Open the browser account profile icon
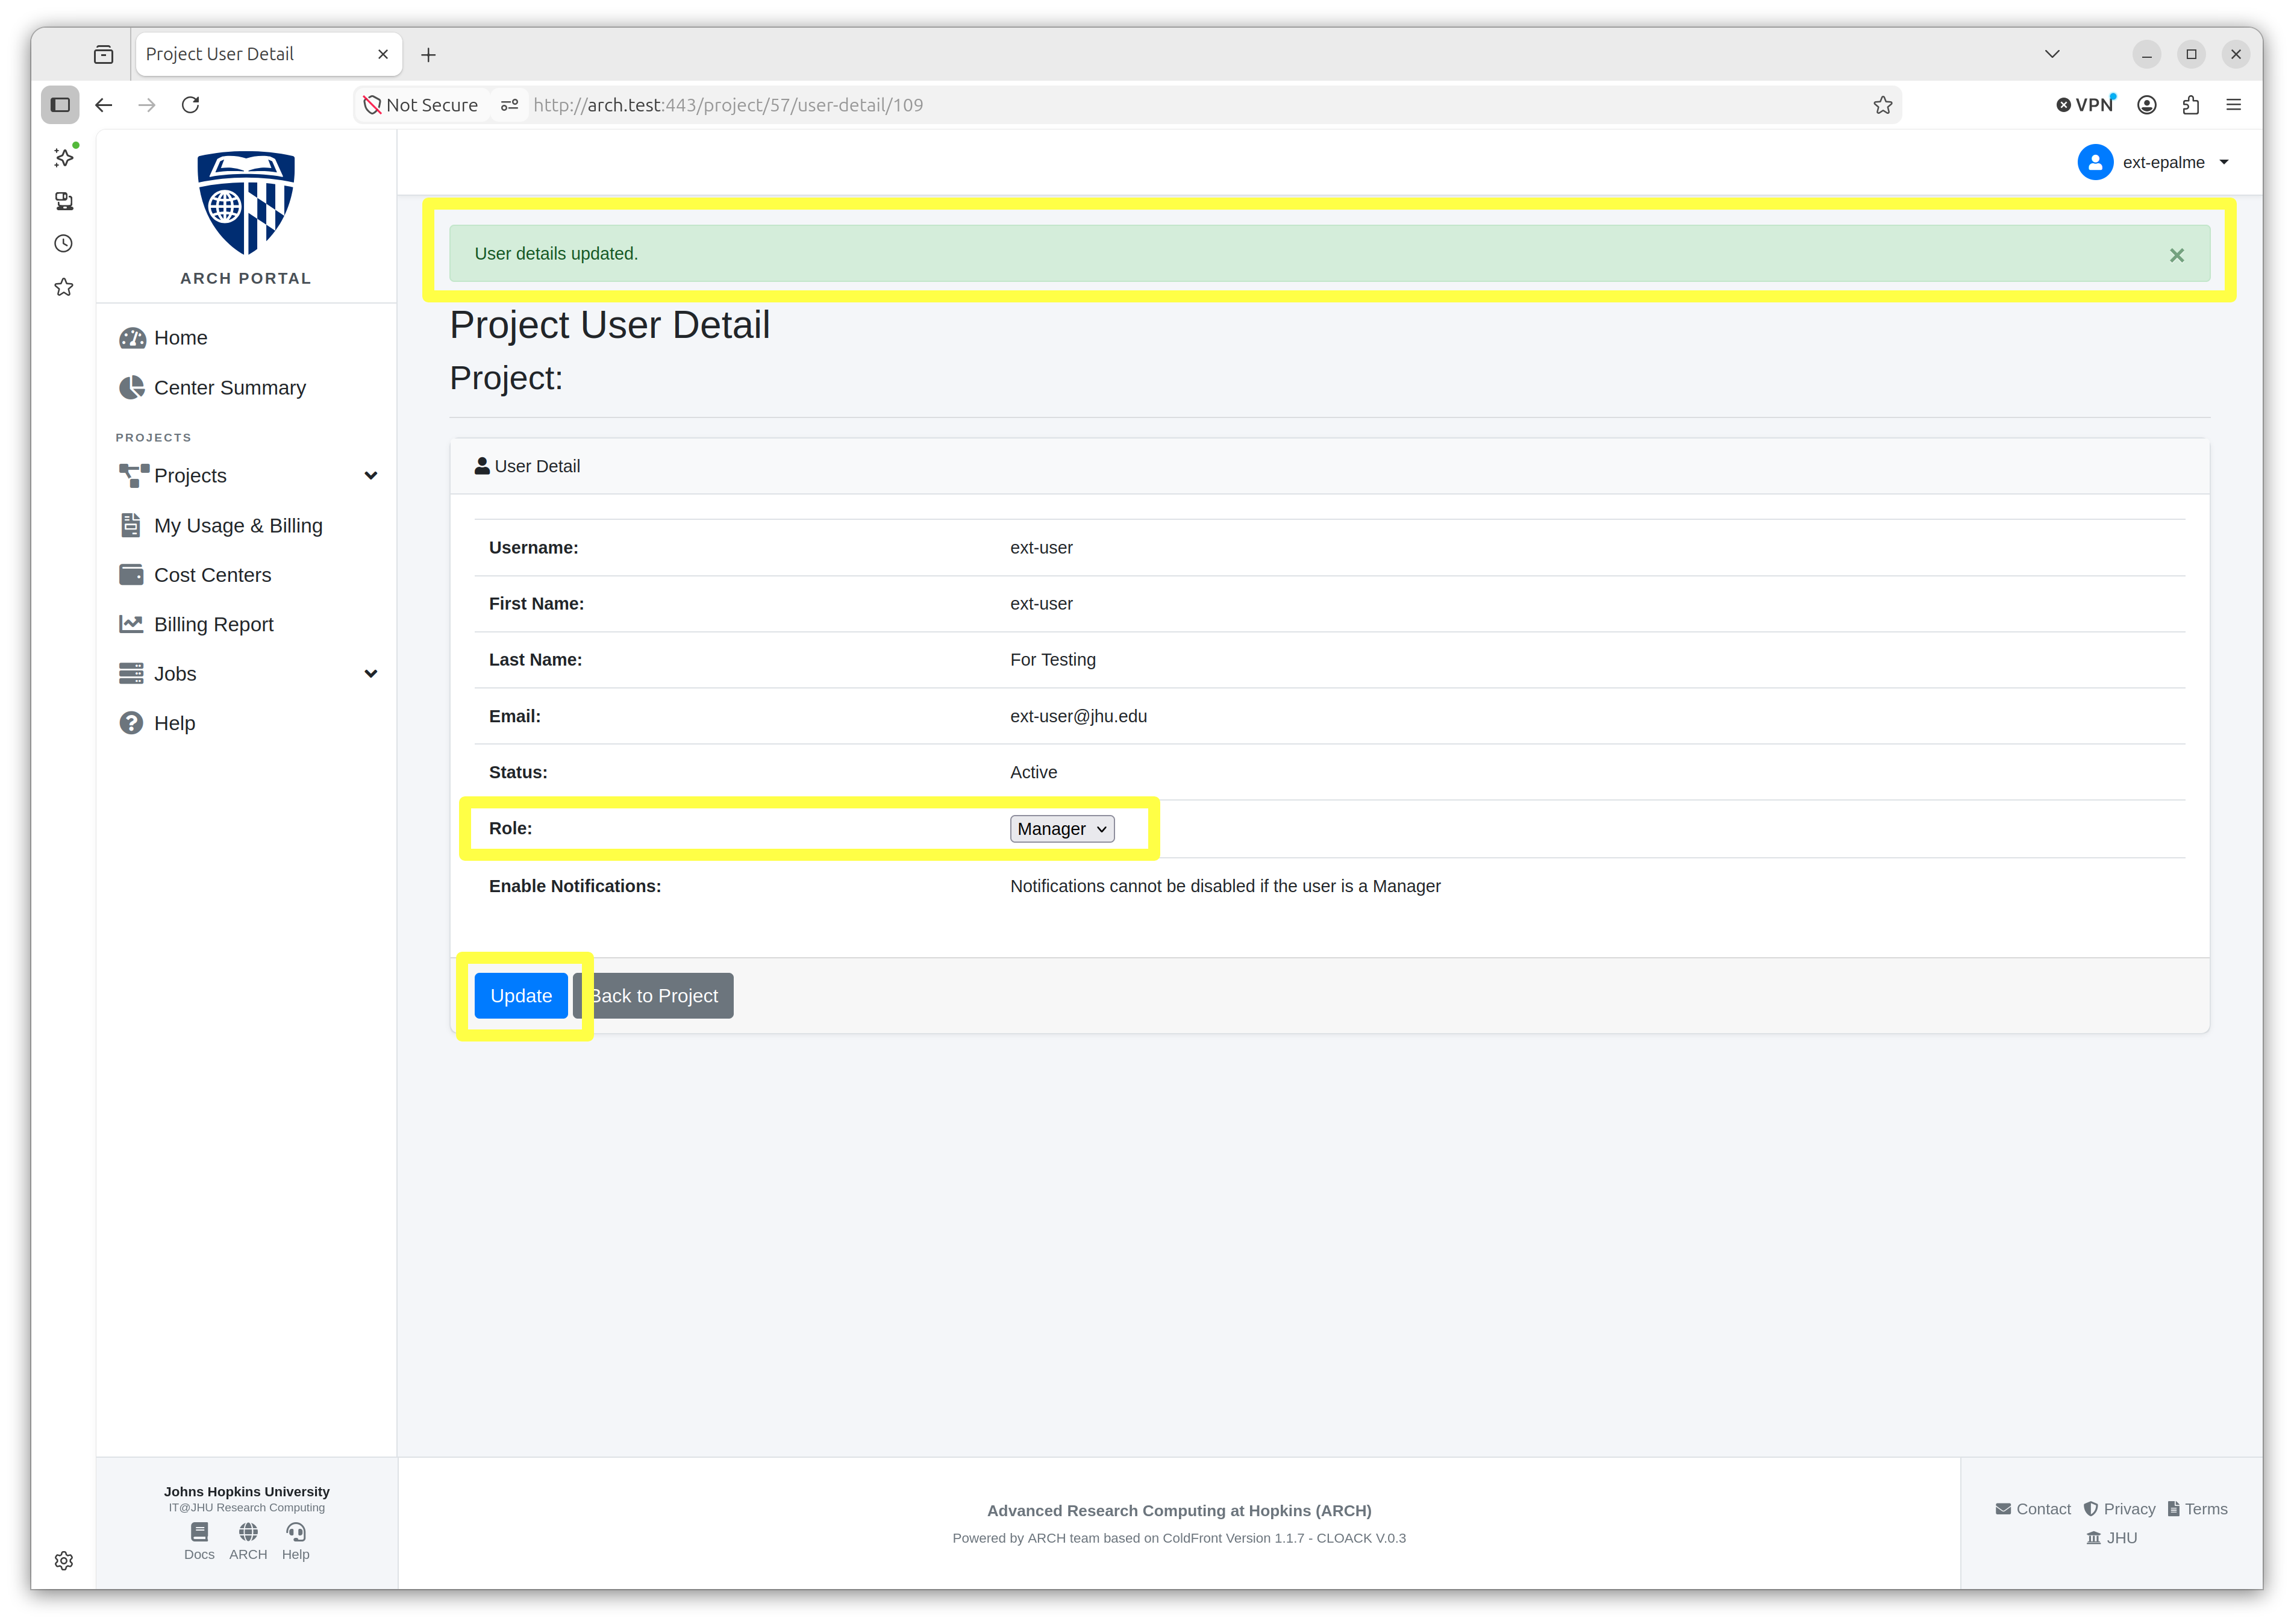Viewport: 2294px width, 1624px height. tap(2147, 105)
